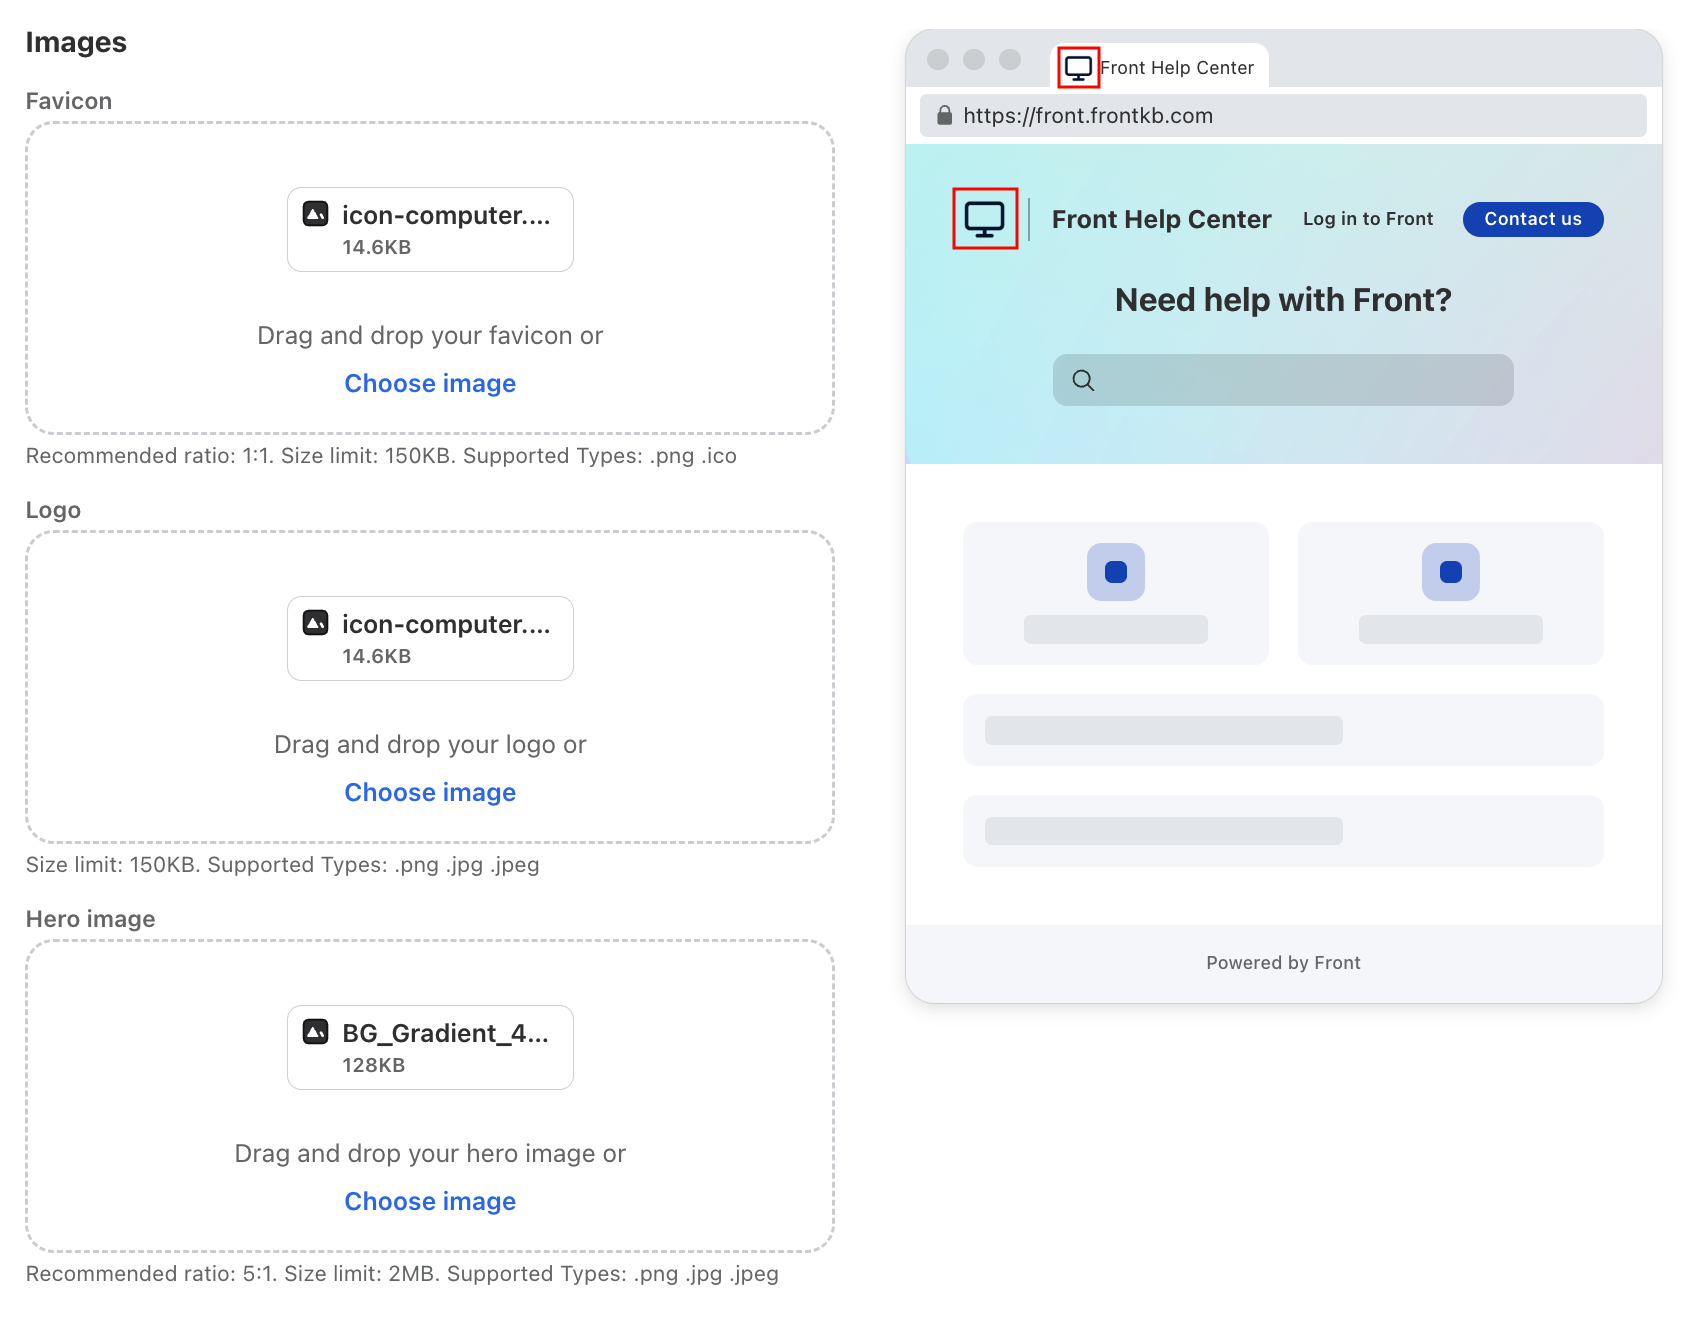
Task: Select the Front Help Center browser tab
Action: 1161,66
